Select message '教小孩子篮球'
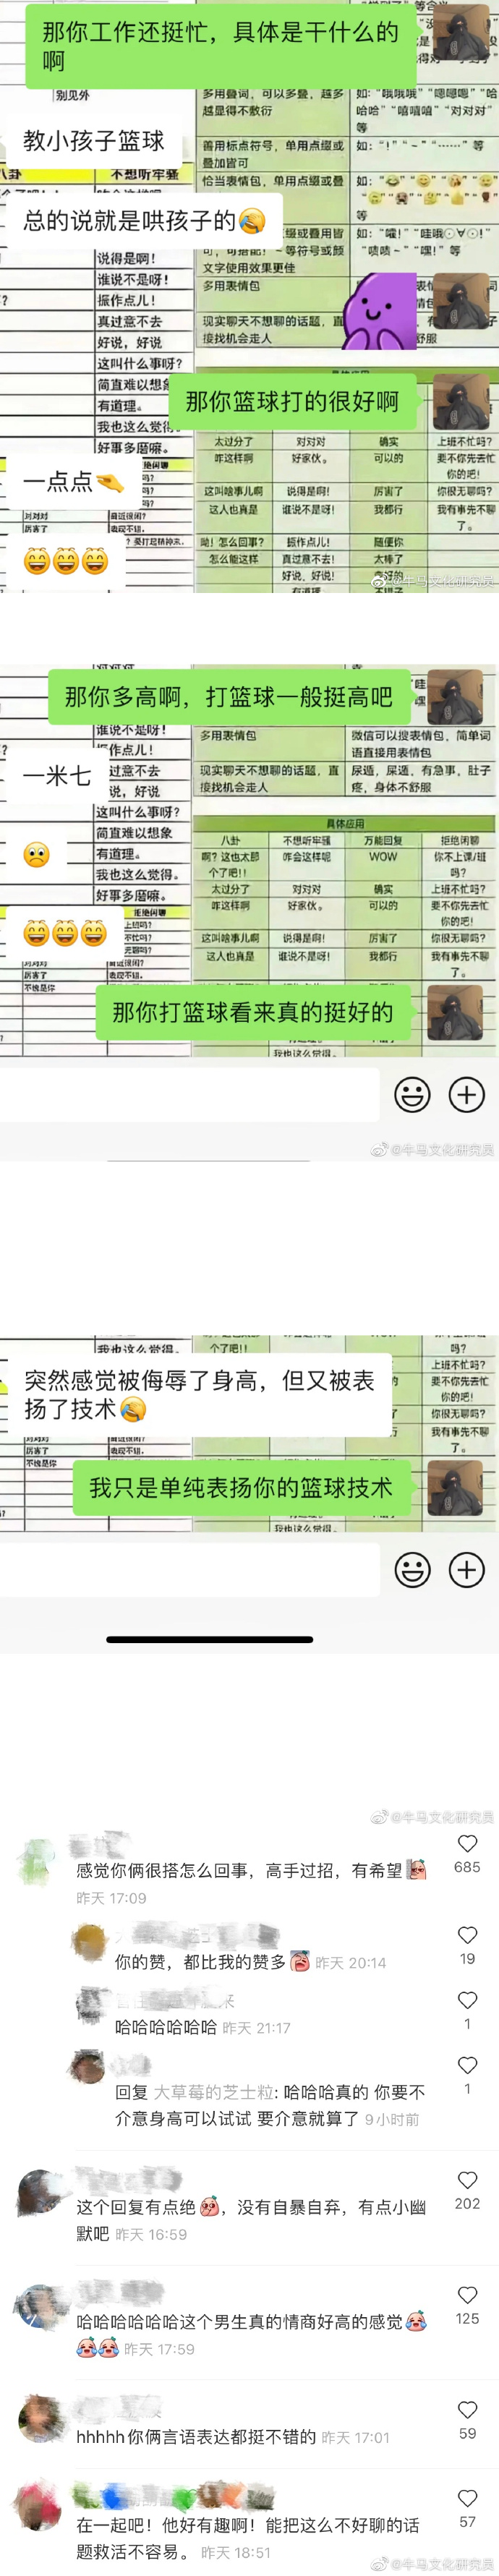Image resolution: width=499 pixels, height=2576 pixels. pyautogui.click(x=93, y=141)
